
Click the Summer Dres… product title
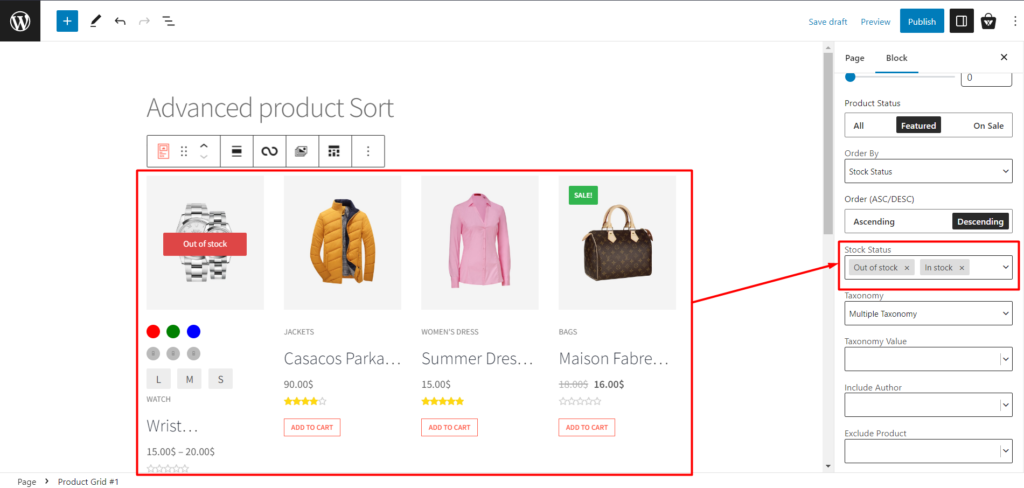point(477,358)
